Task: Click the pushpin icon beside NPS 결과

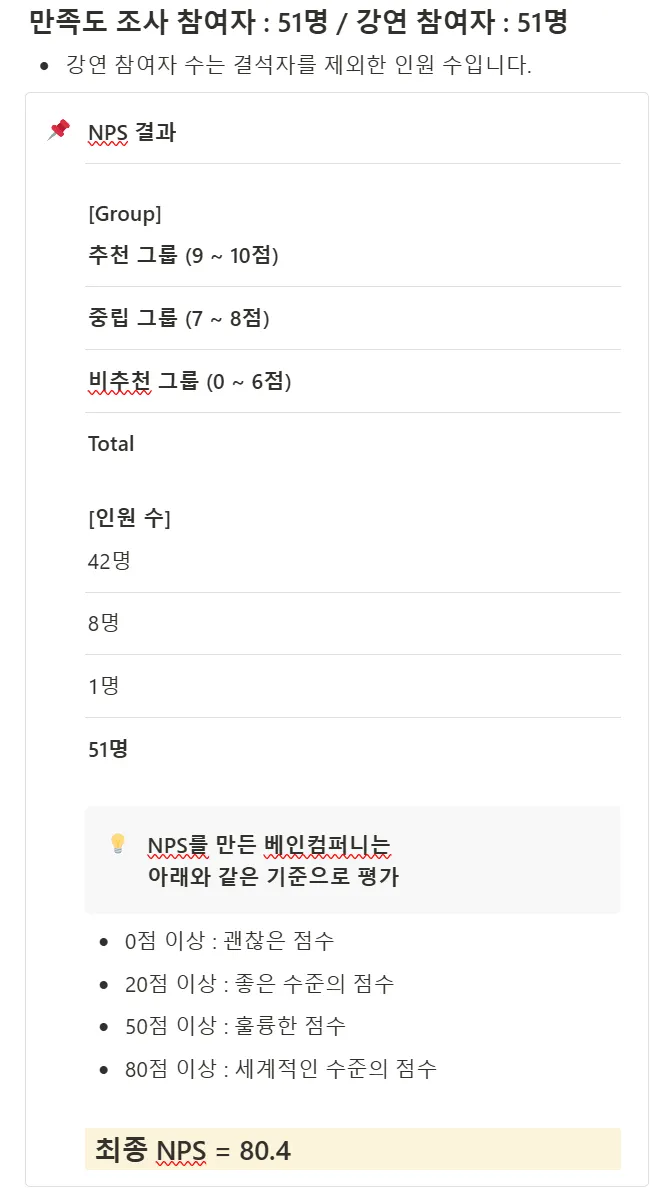Action: pos(59,130)
